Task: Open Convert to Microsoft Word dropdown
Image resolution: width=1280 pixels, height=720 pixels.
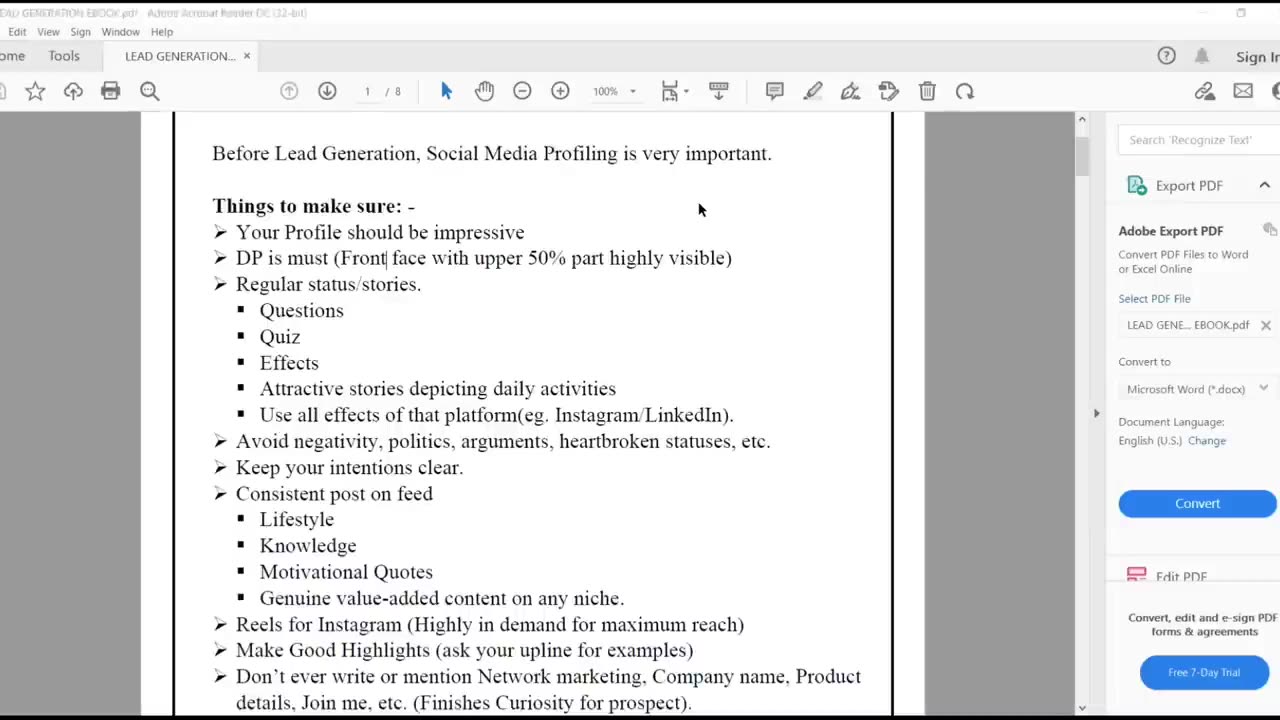Action: click(1198, 389)
